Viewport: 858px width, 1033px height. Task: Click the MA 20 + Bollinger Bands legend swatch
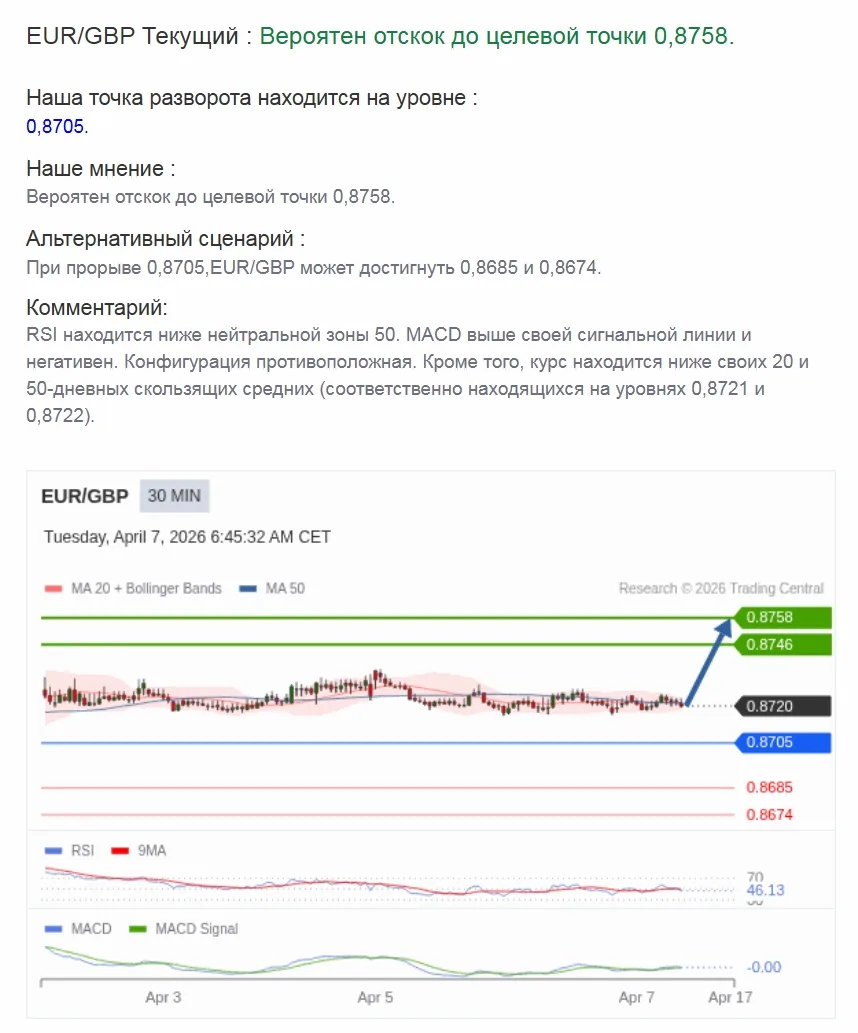54,588
